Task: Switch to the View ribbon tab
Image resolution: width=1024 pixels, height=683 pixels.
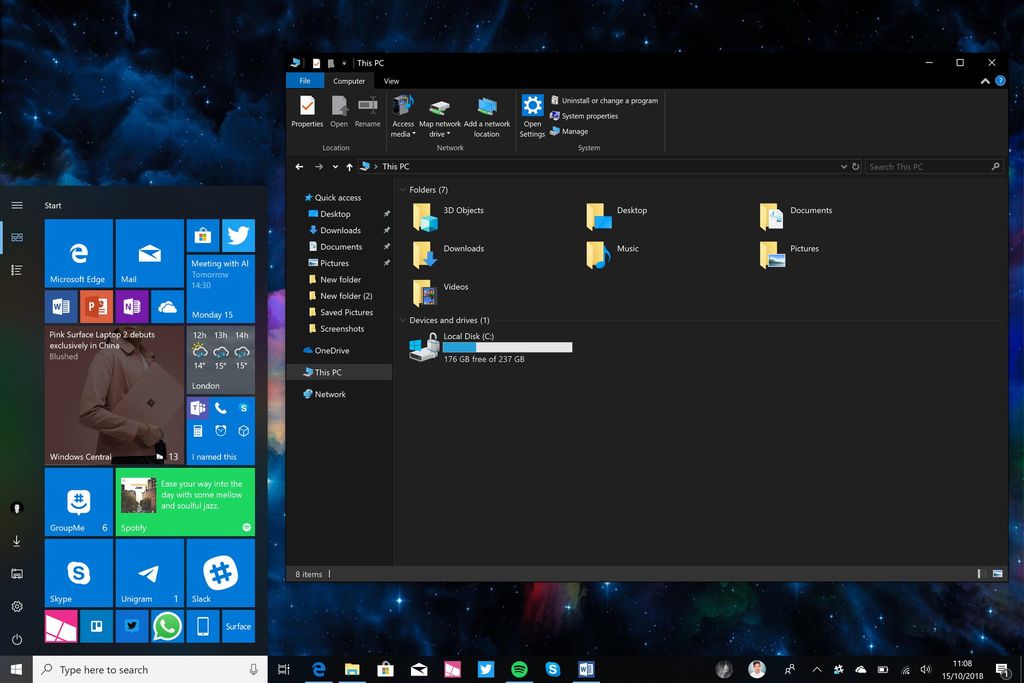Action: [391, 80]
